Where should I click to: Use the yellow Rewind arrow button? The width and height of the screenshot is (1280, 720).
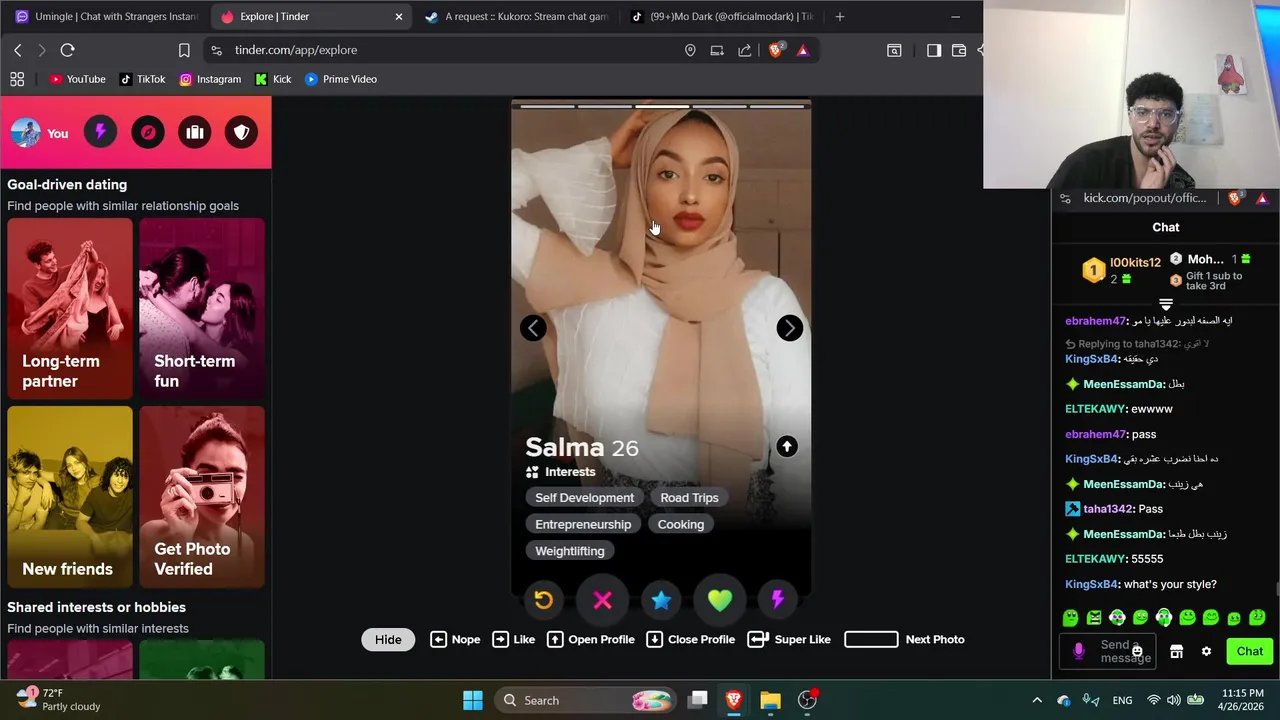[x=543, y=600]
